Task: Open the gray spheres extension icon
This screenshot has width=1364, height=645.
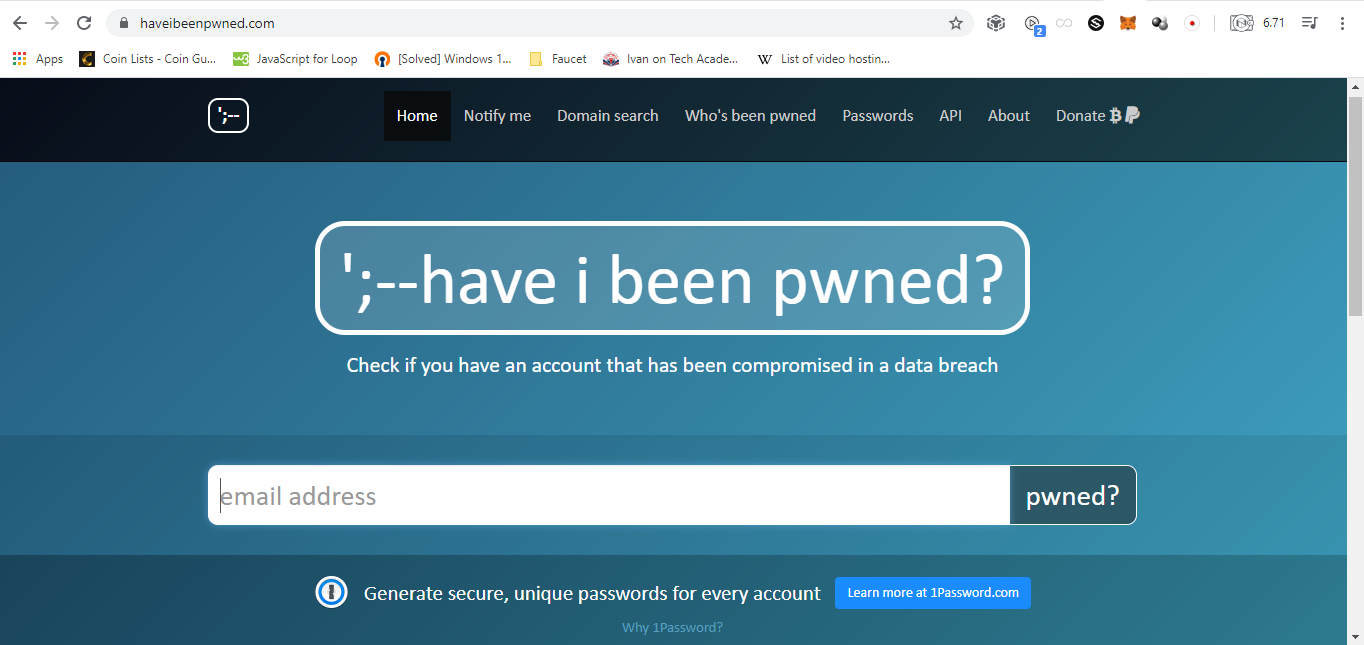Action: [x=1160, y=23]
